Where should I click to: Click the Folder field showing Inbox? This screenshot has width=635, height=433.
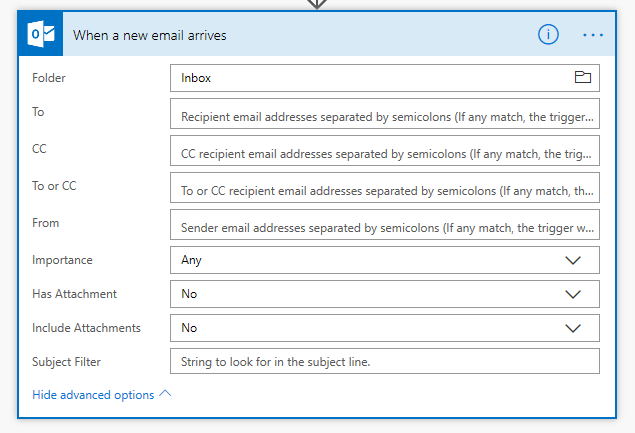370,78
